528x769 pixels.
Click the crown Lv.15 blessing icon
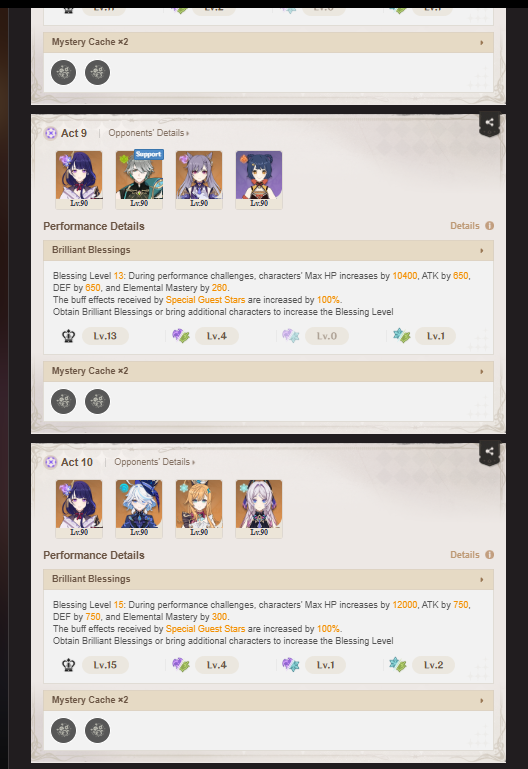tap(68, 665)
